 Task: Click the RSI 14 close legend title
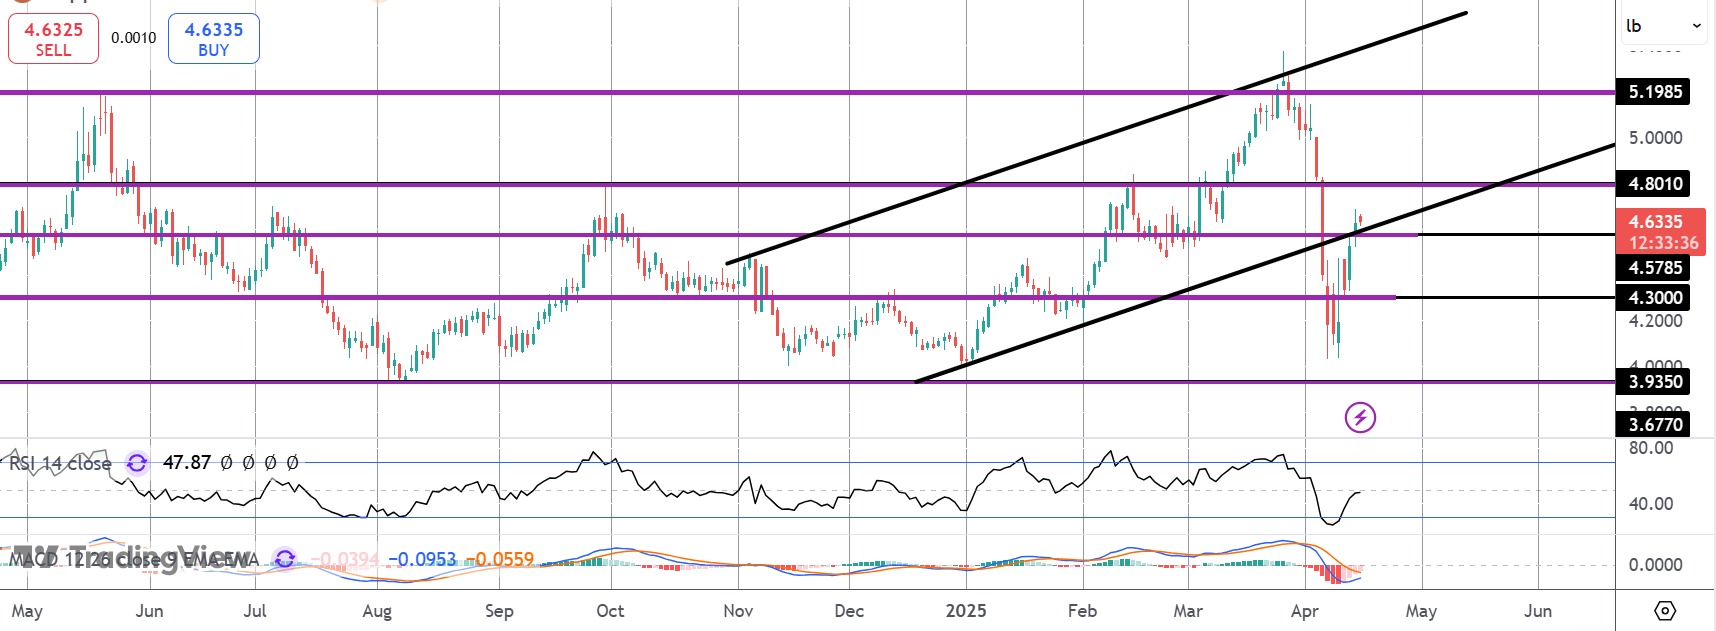[x=61, y=463]
